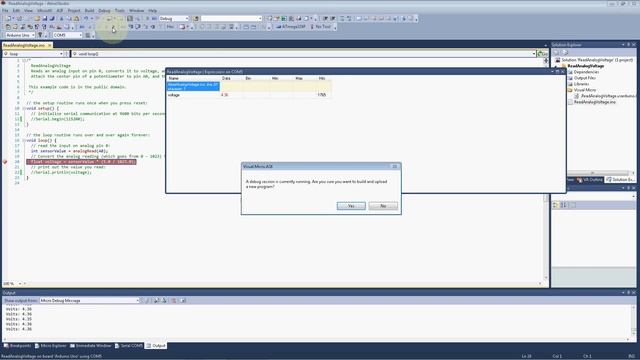Screen dimensions: 640x360
Task: Click No in the Visual Micro dialog
Action: (x=383, y=206)
